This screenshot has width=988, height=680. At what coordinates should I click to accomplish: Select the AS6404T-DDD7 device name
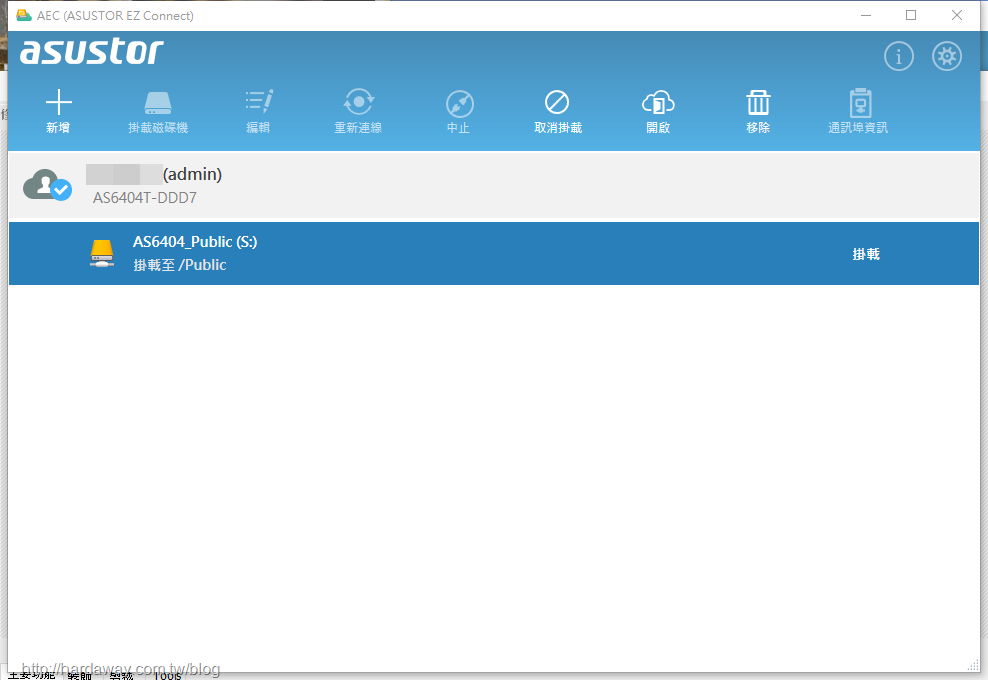point(145,198)
